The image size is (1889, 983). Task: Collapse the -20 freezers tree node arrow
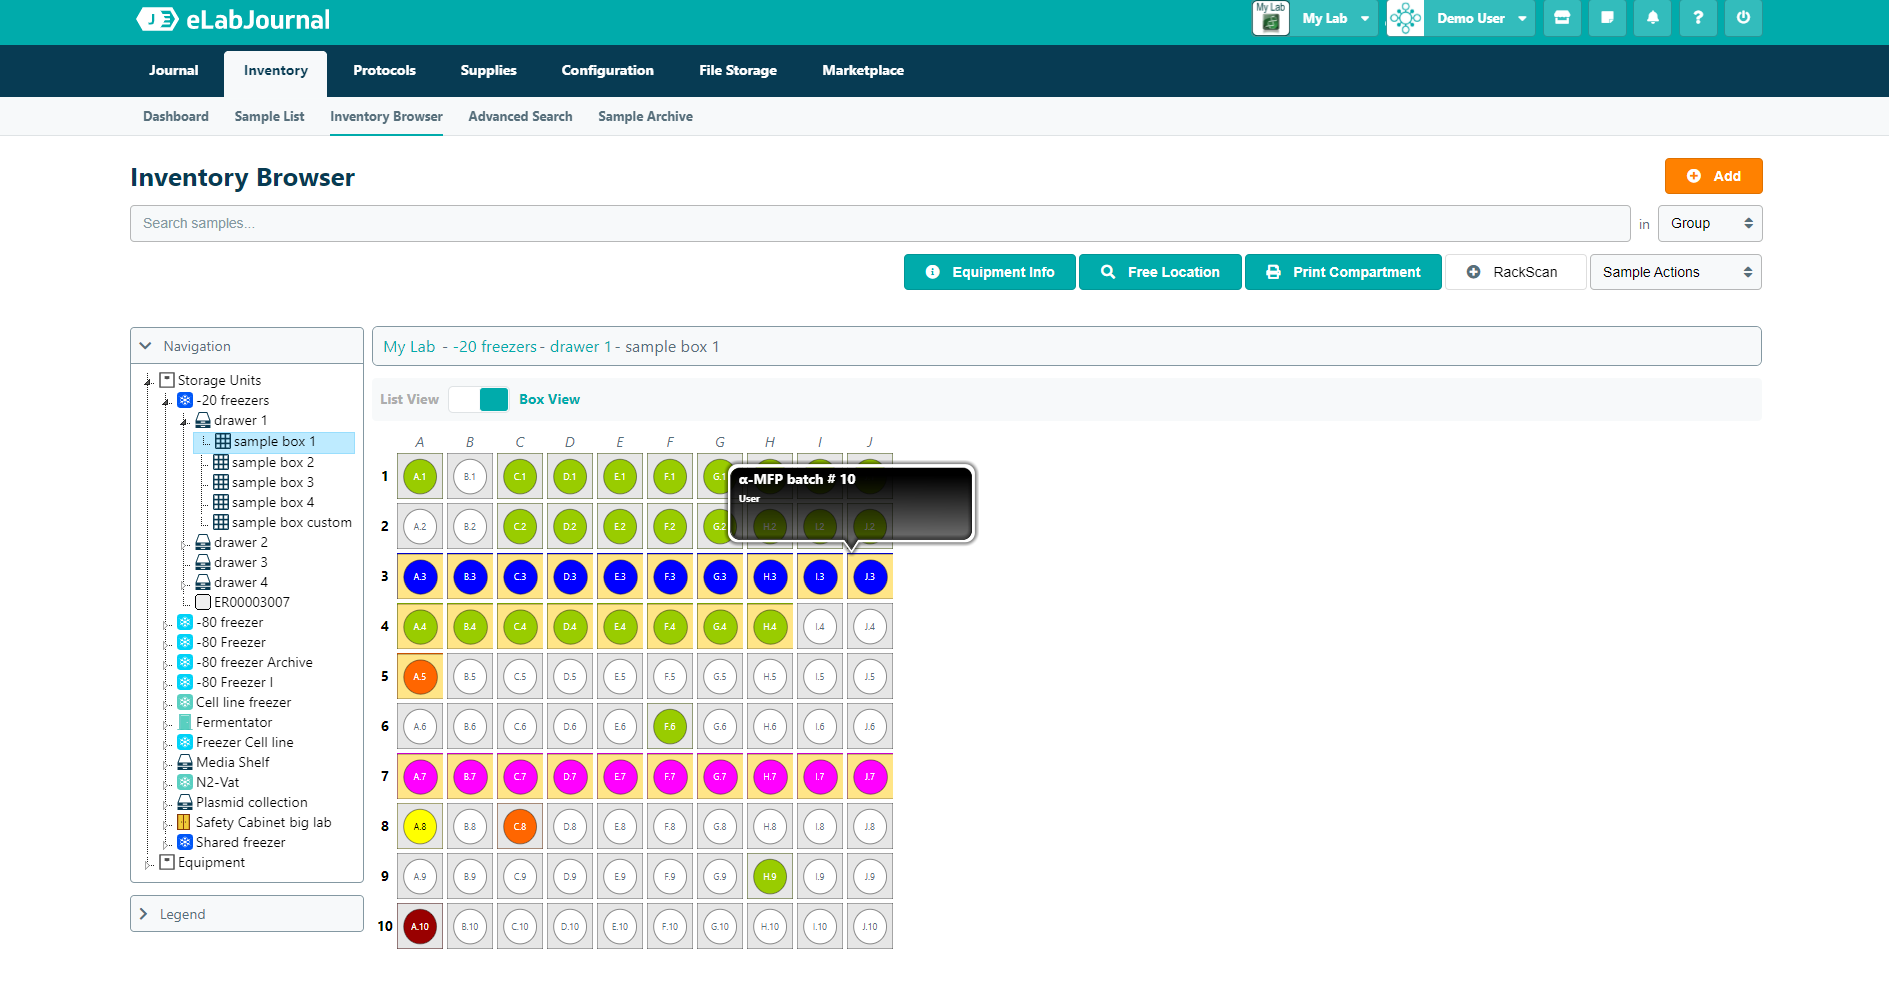click(x=167, y=401)
